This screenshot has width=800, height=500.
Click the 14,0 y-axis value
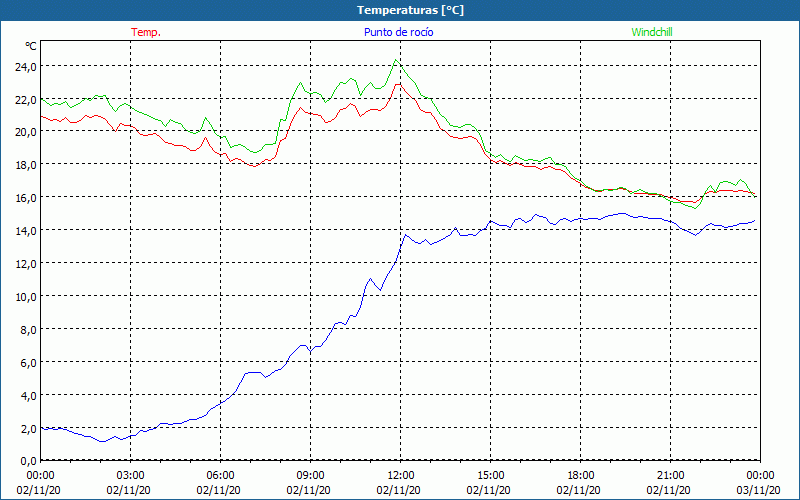[26, 231]
